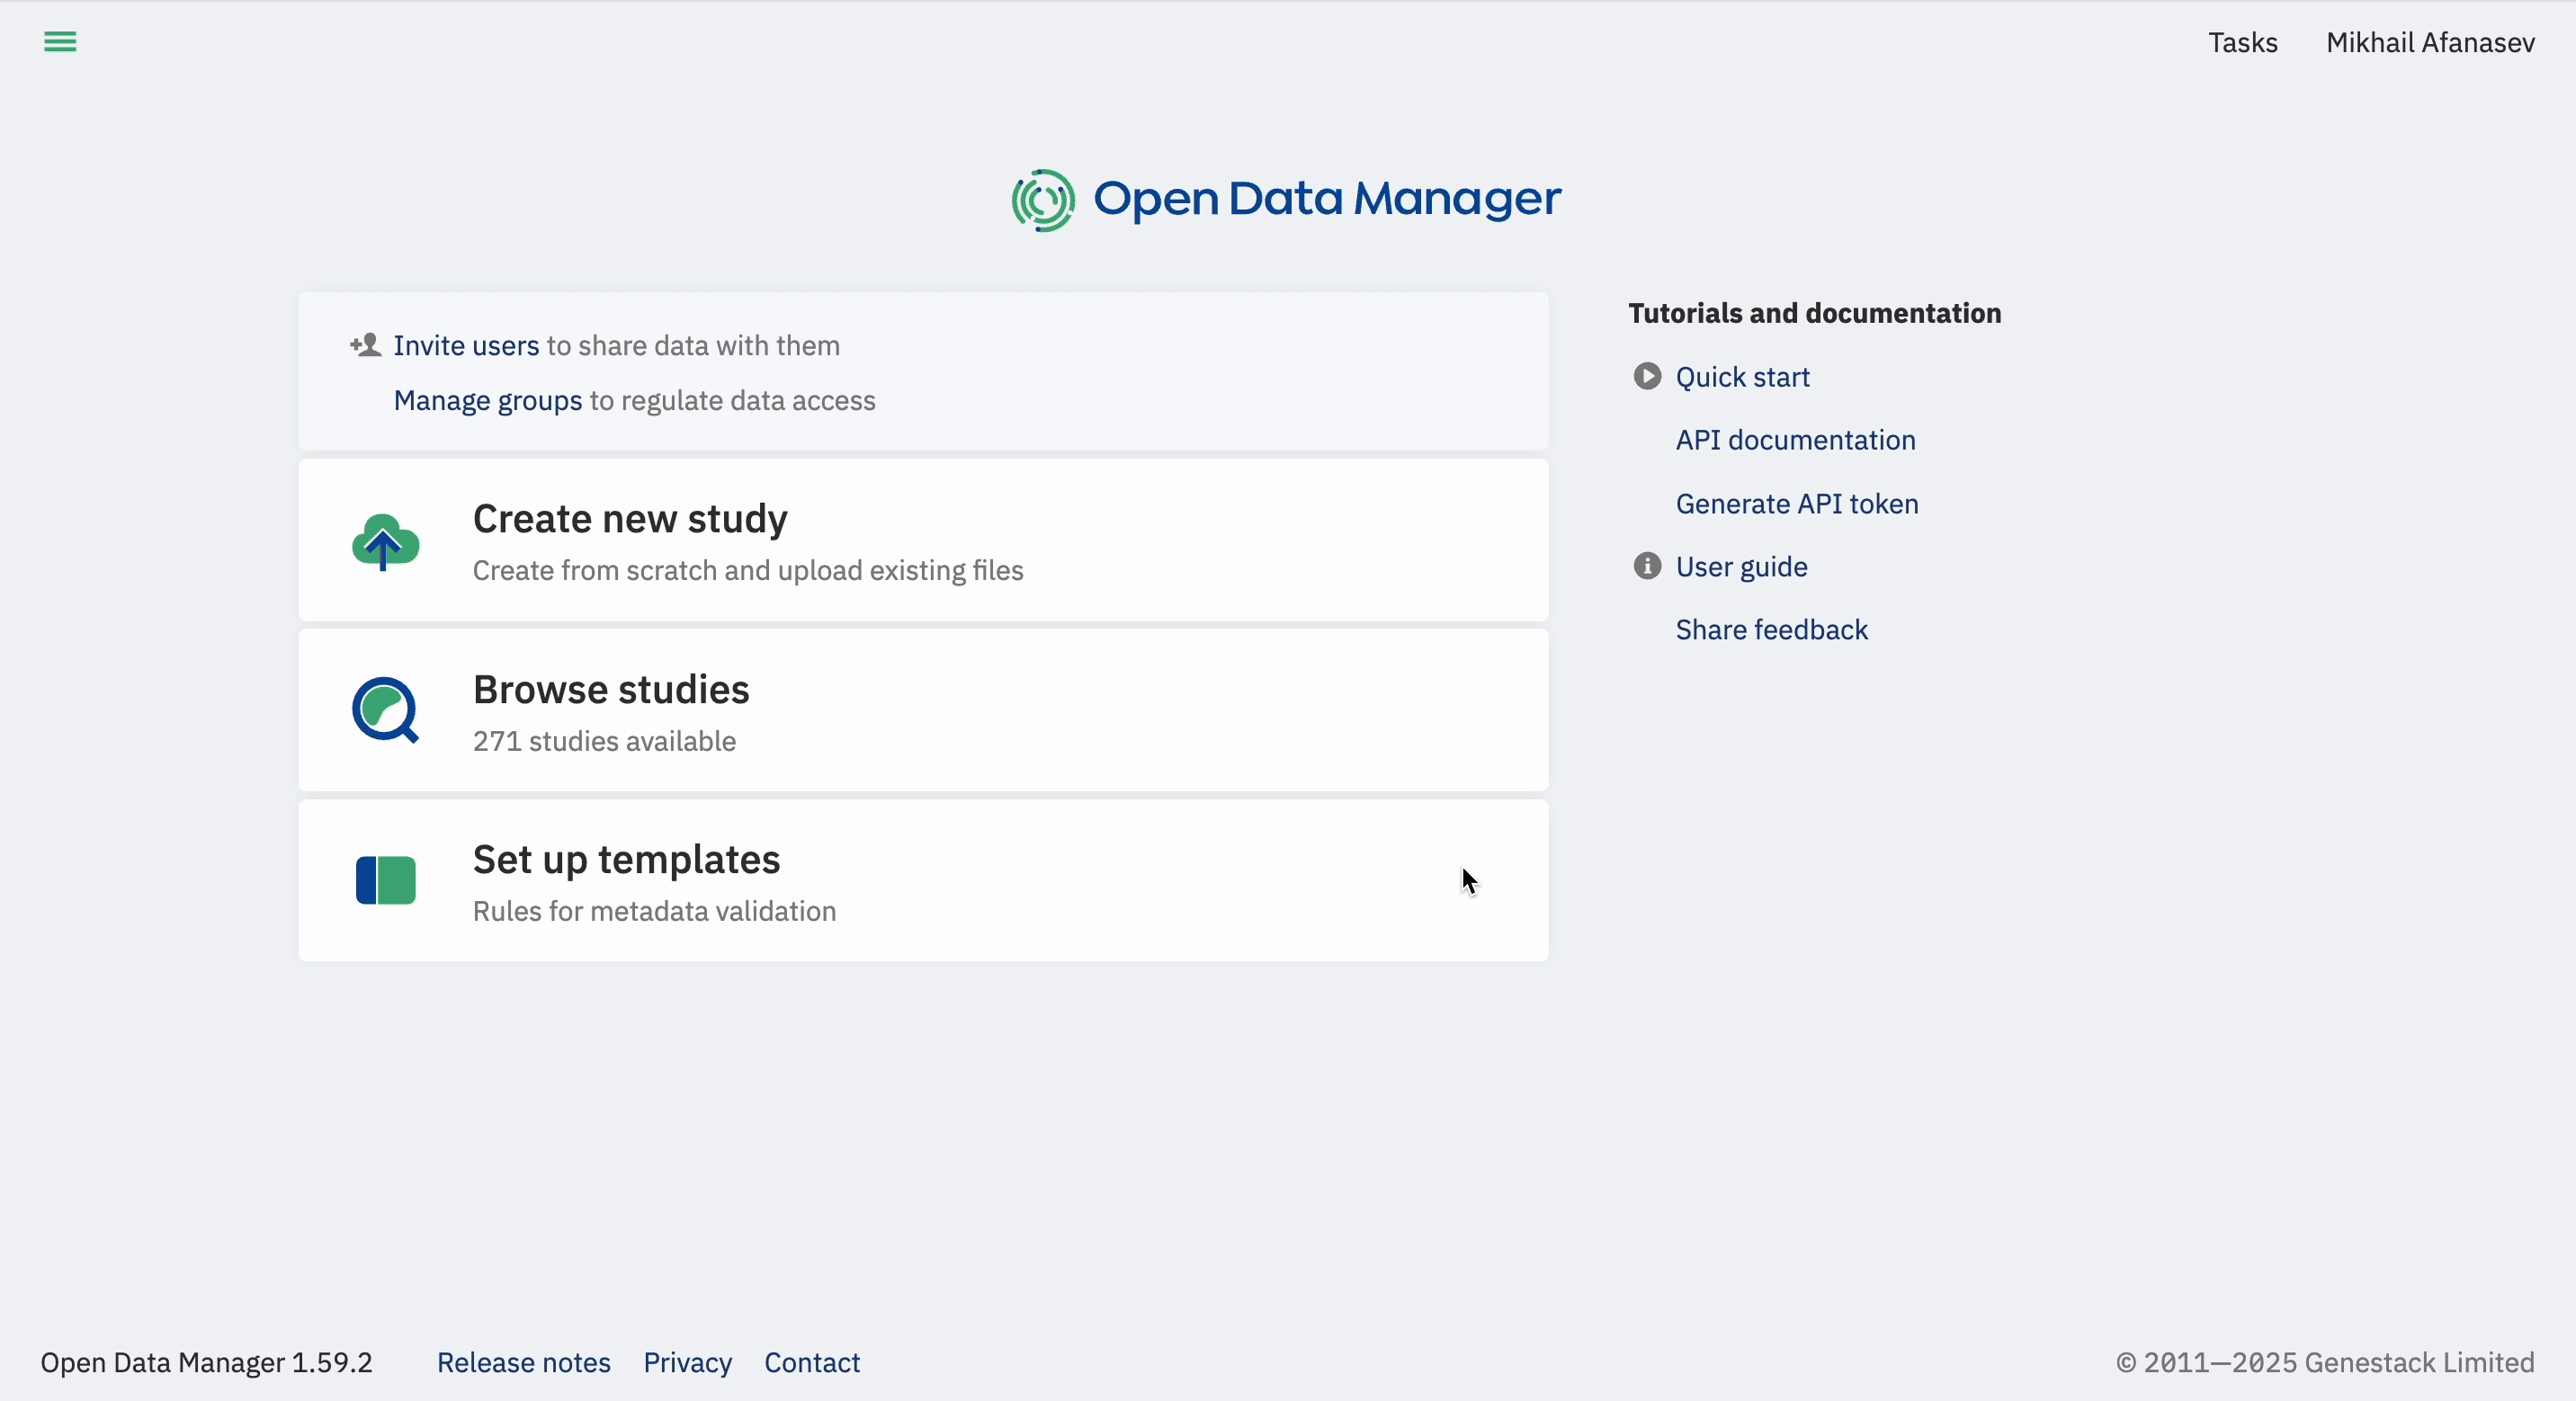Click the Open Data Manager logo
2576x1401 pixels.
point(1286,200)
